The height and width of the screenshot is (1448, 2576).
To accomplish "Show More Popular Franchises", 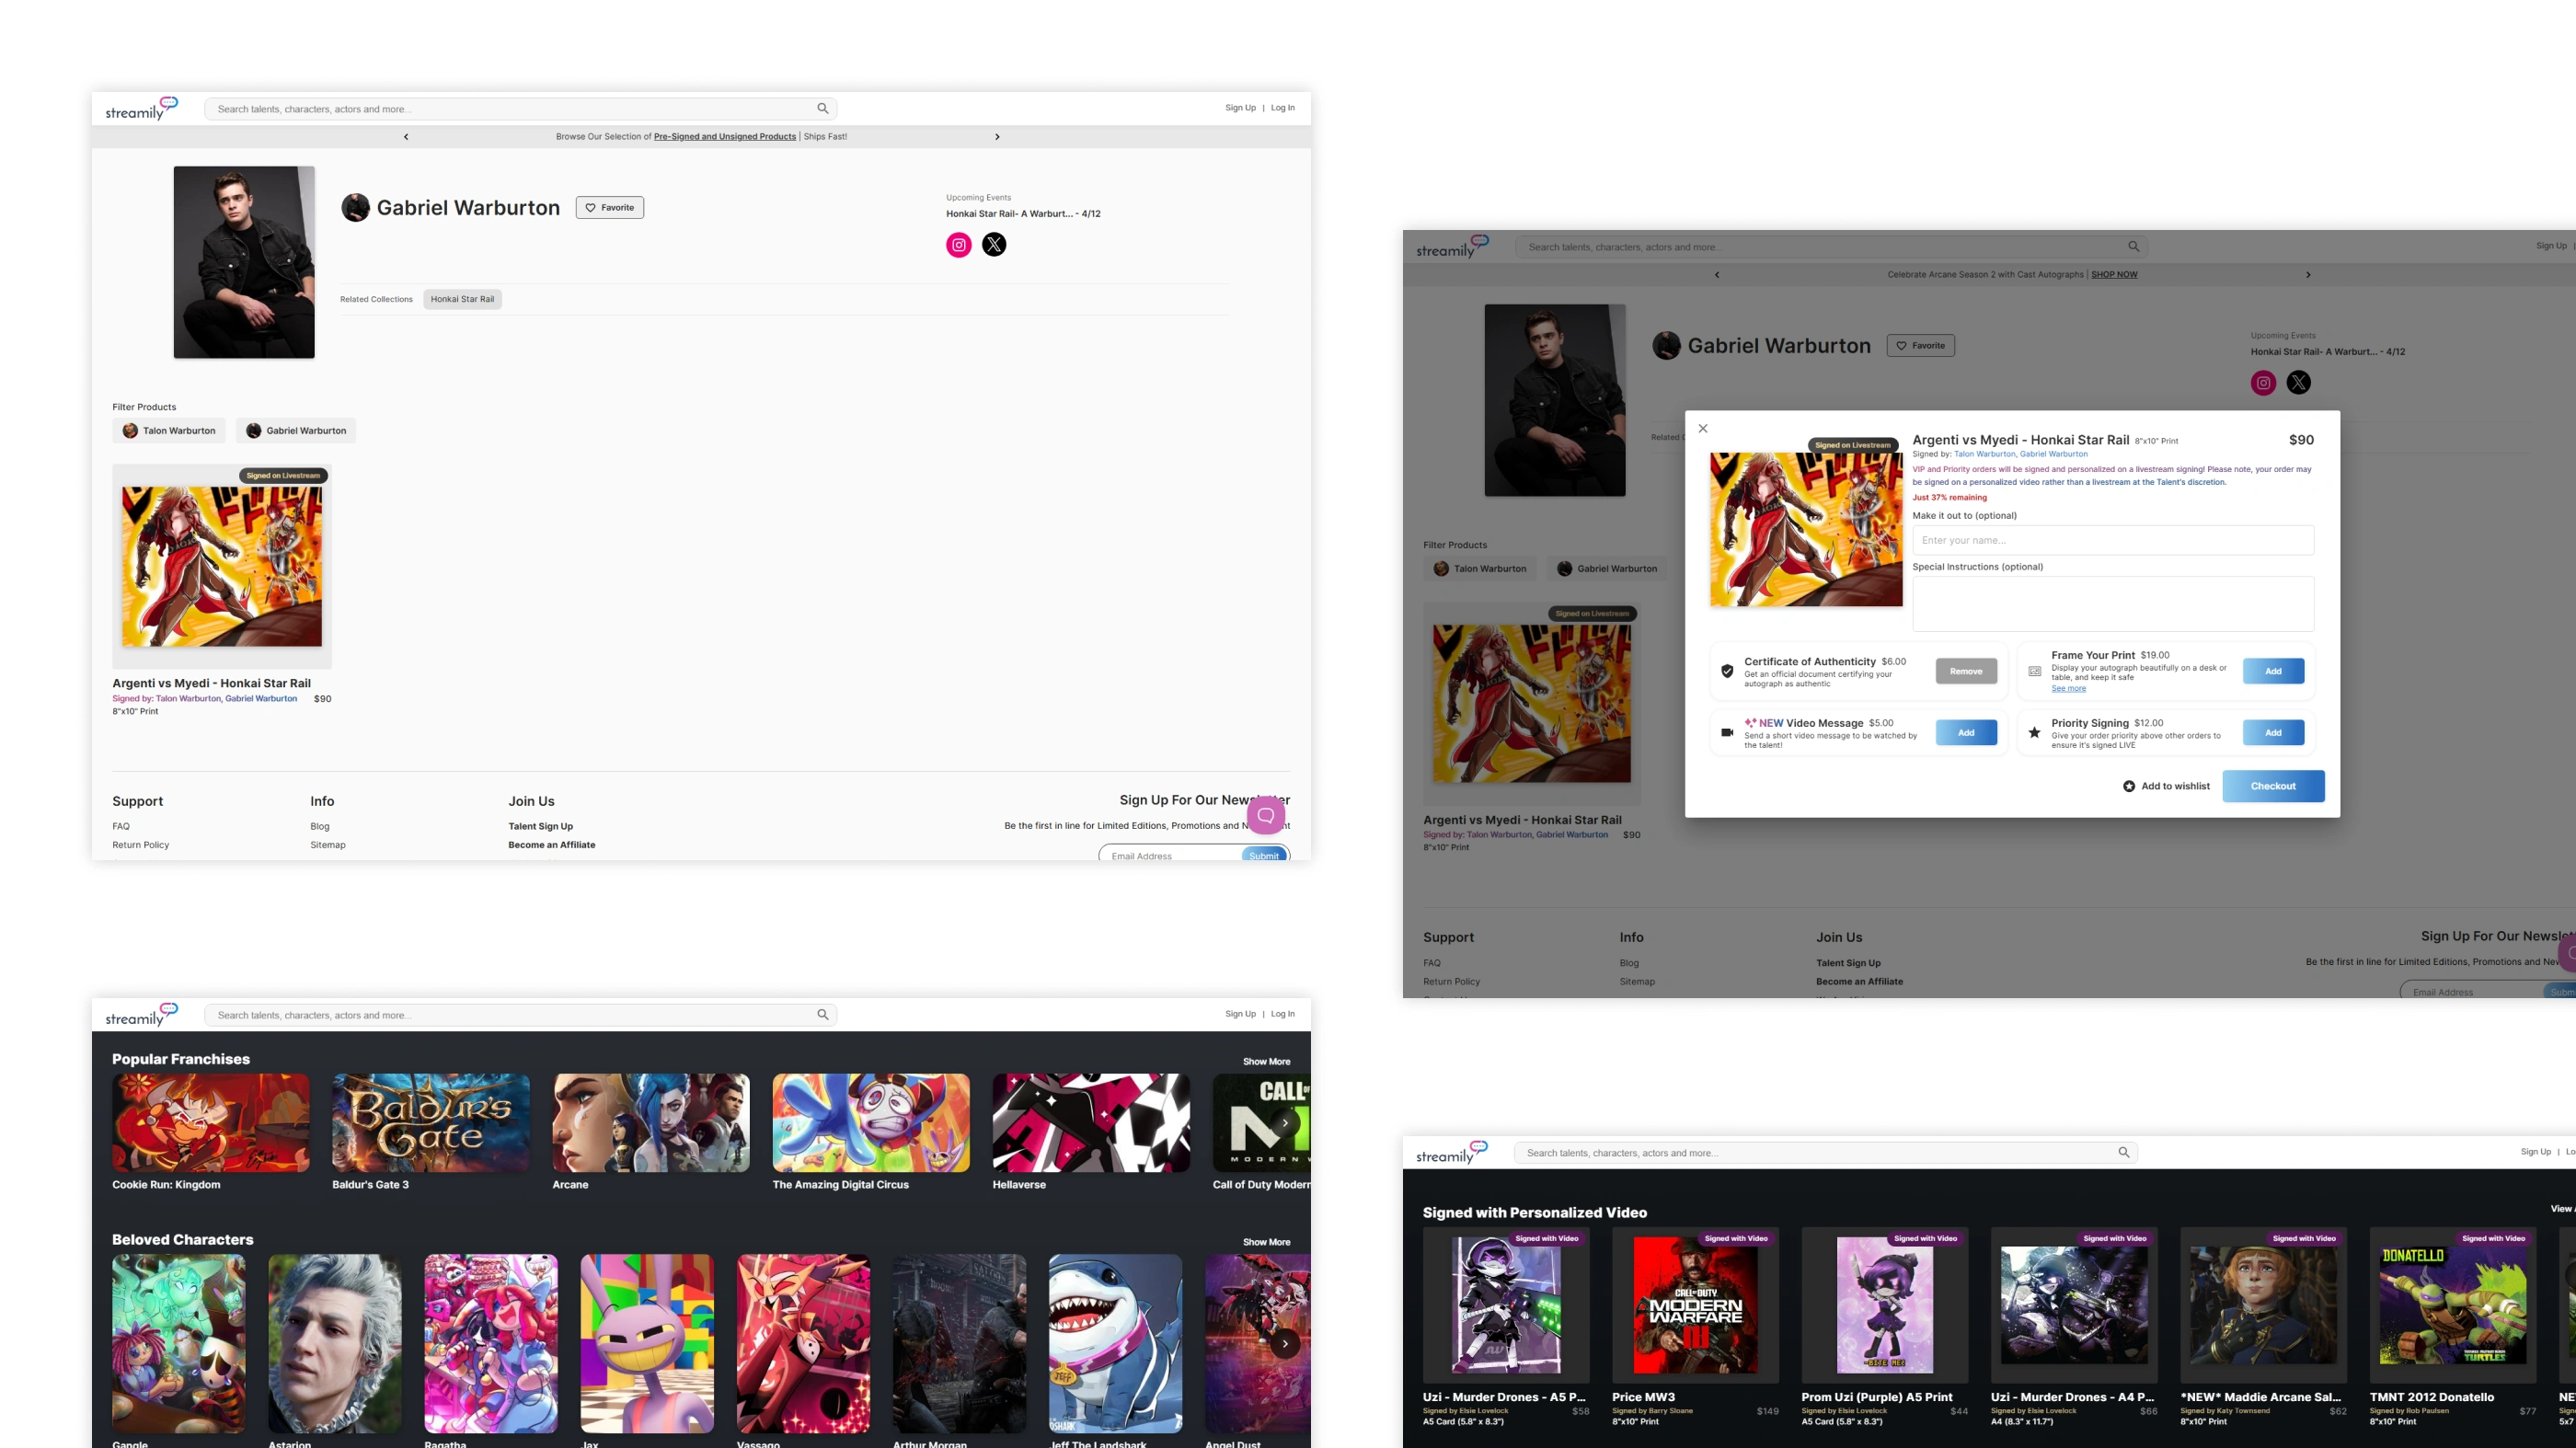I will pos(1266,1062).
